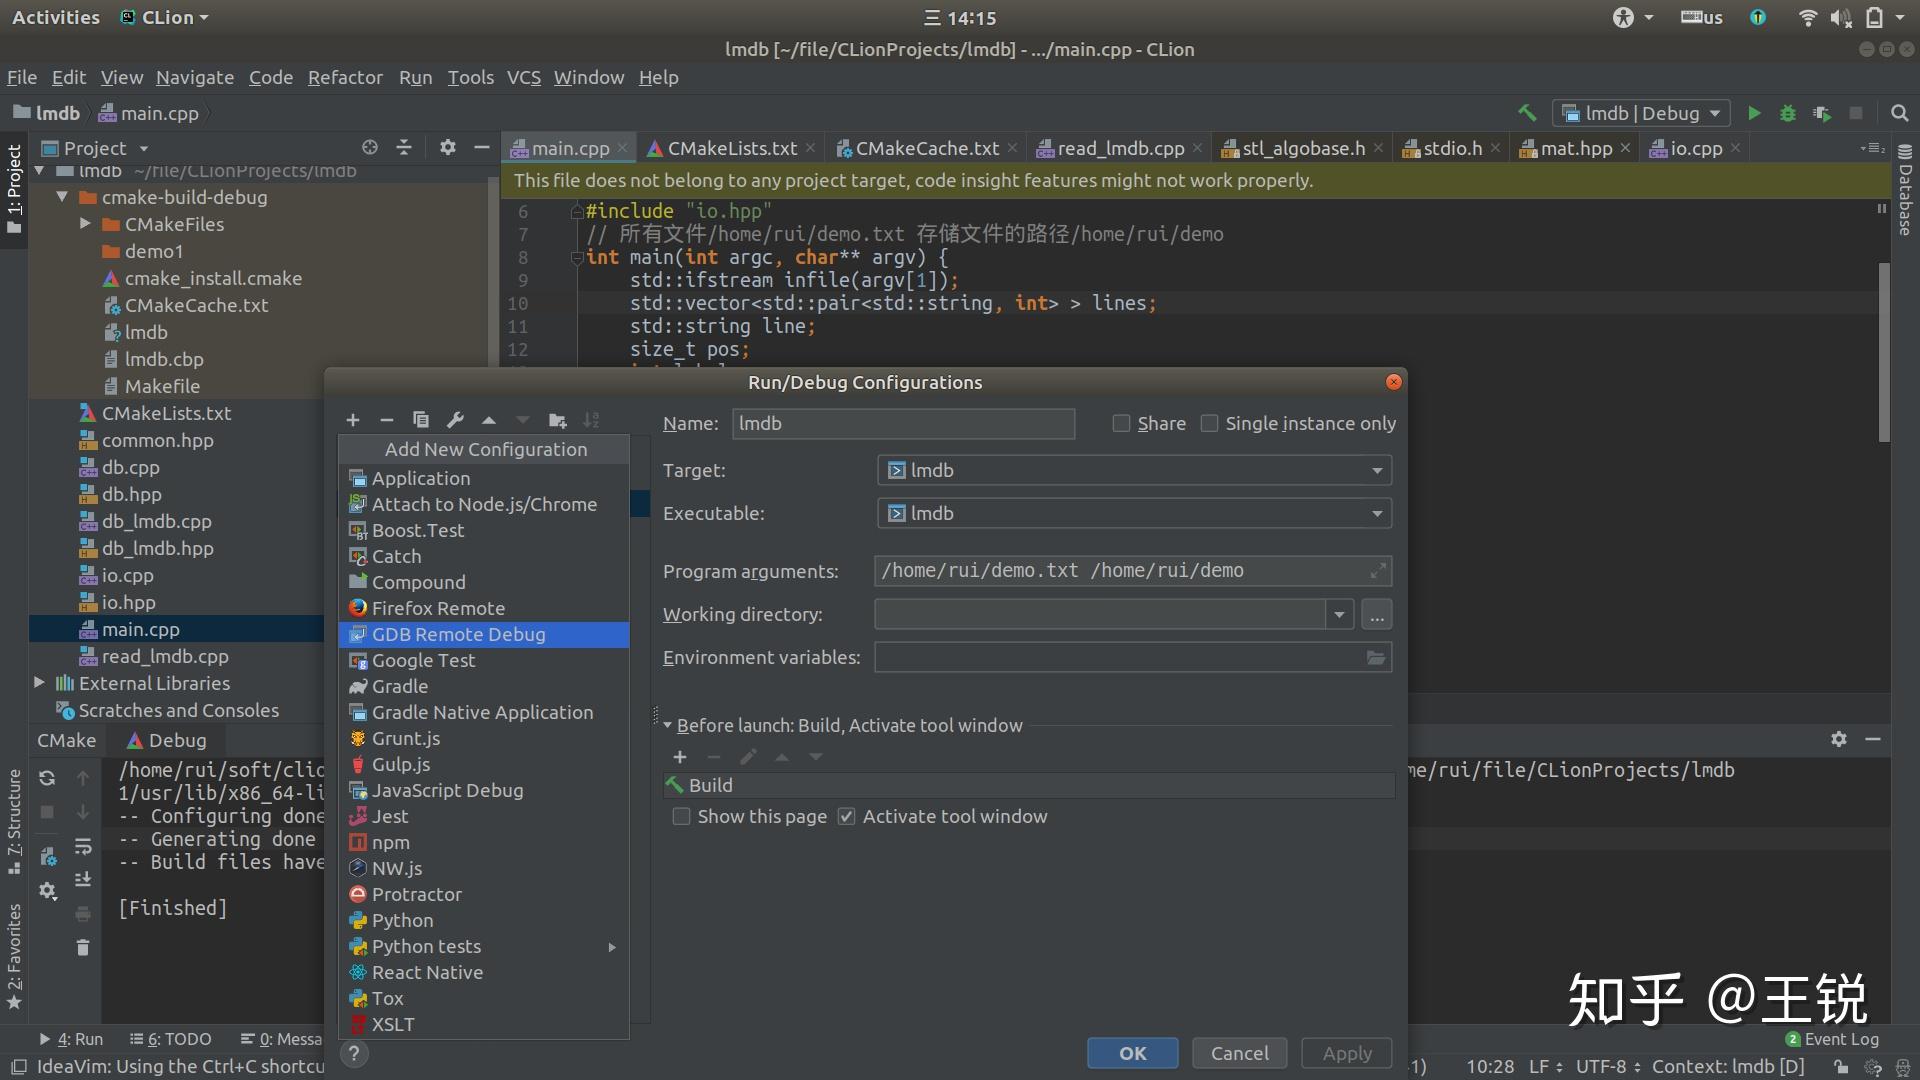Open system volume icon
The height and width of the screenshot is (1080, 1920).
point(1841,17)
